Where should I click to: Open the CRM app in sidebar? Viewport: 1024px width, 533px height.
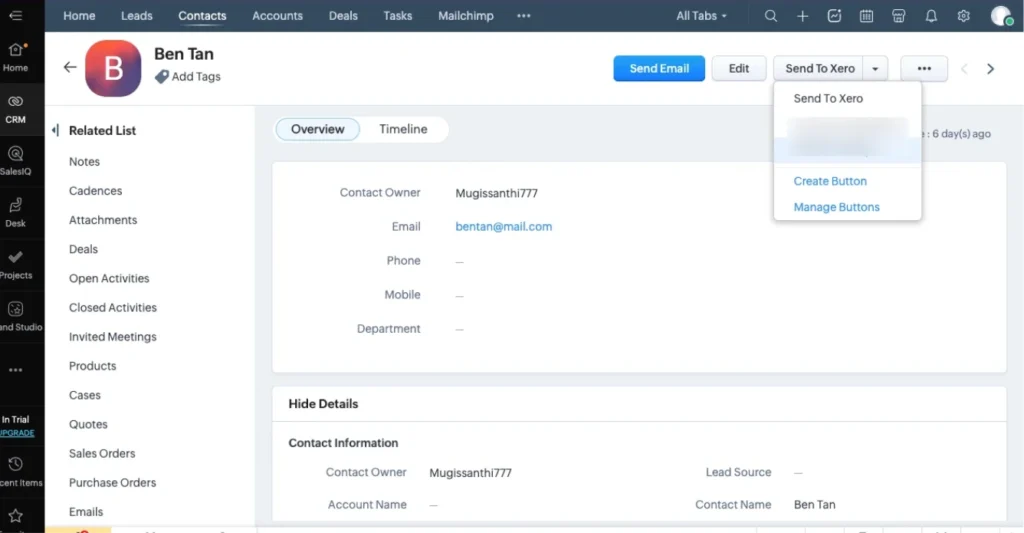[16, 109]
